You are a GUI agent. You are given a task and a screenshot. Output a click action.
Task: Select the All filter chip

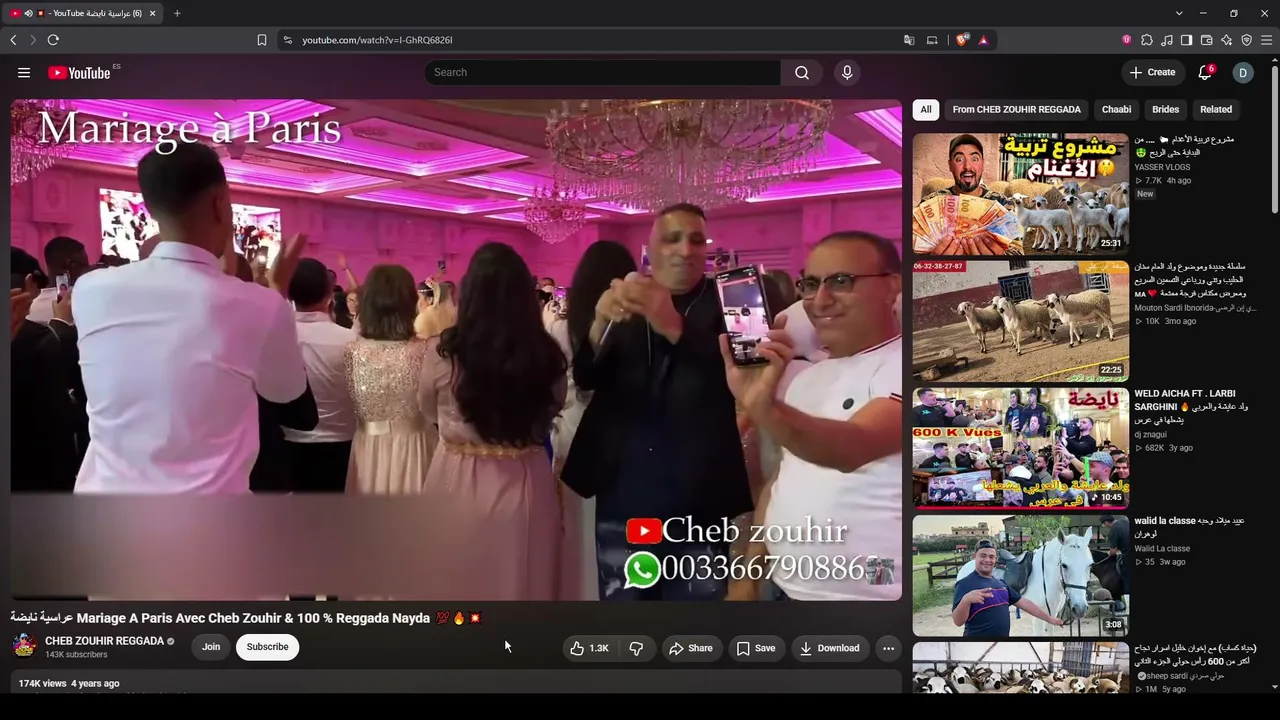926,110
